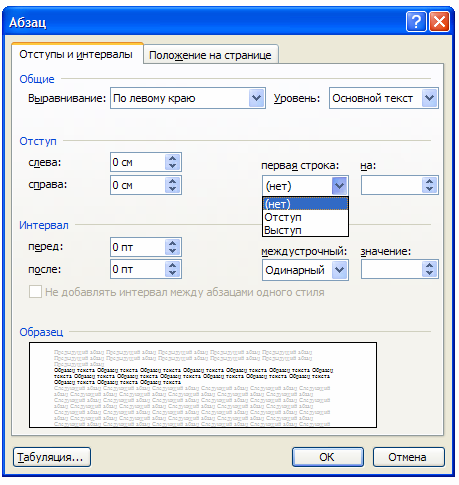Decrease the значение spacing value
This screenshot has width=459, height=485.
[429, 273]
